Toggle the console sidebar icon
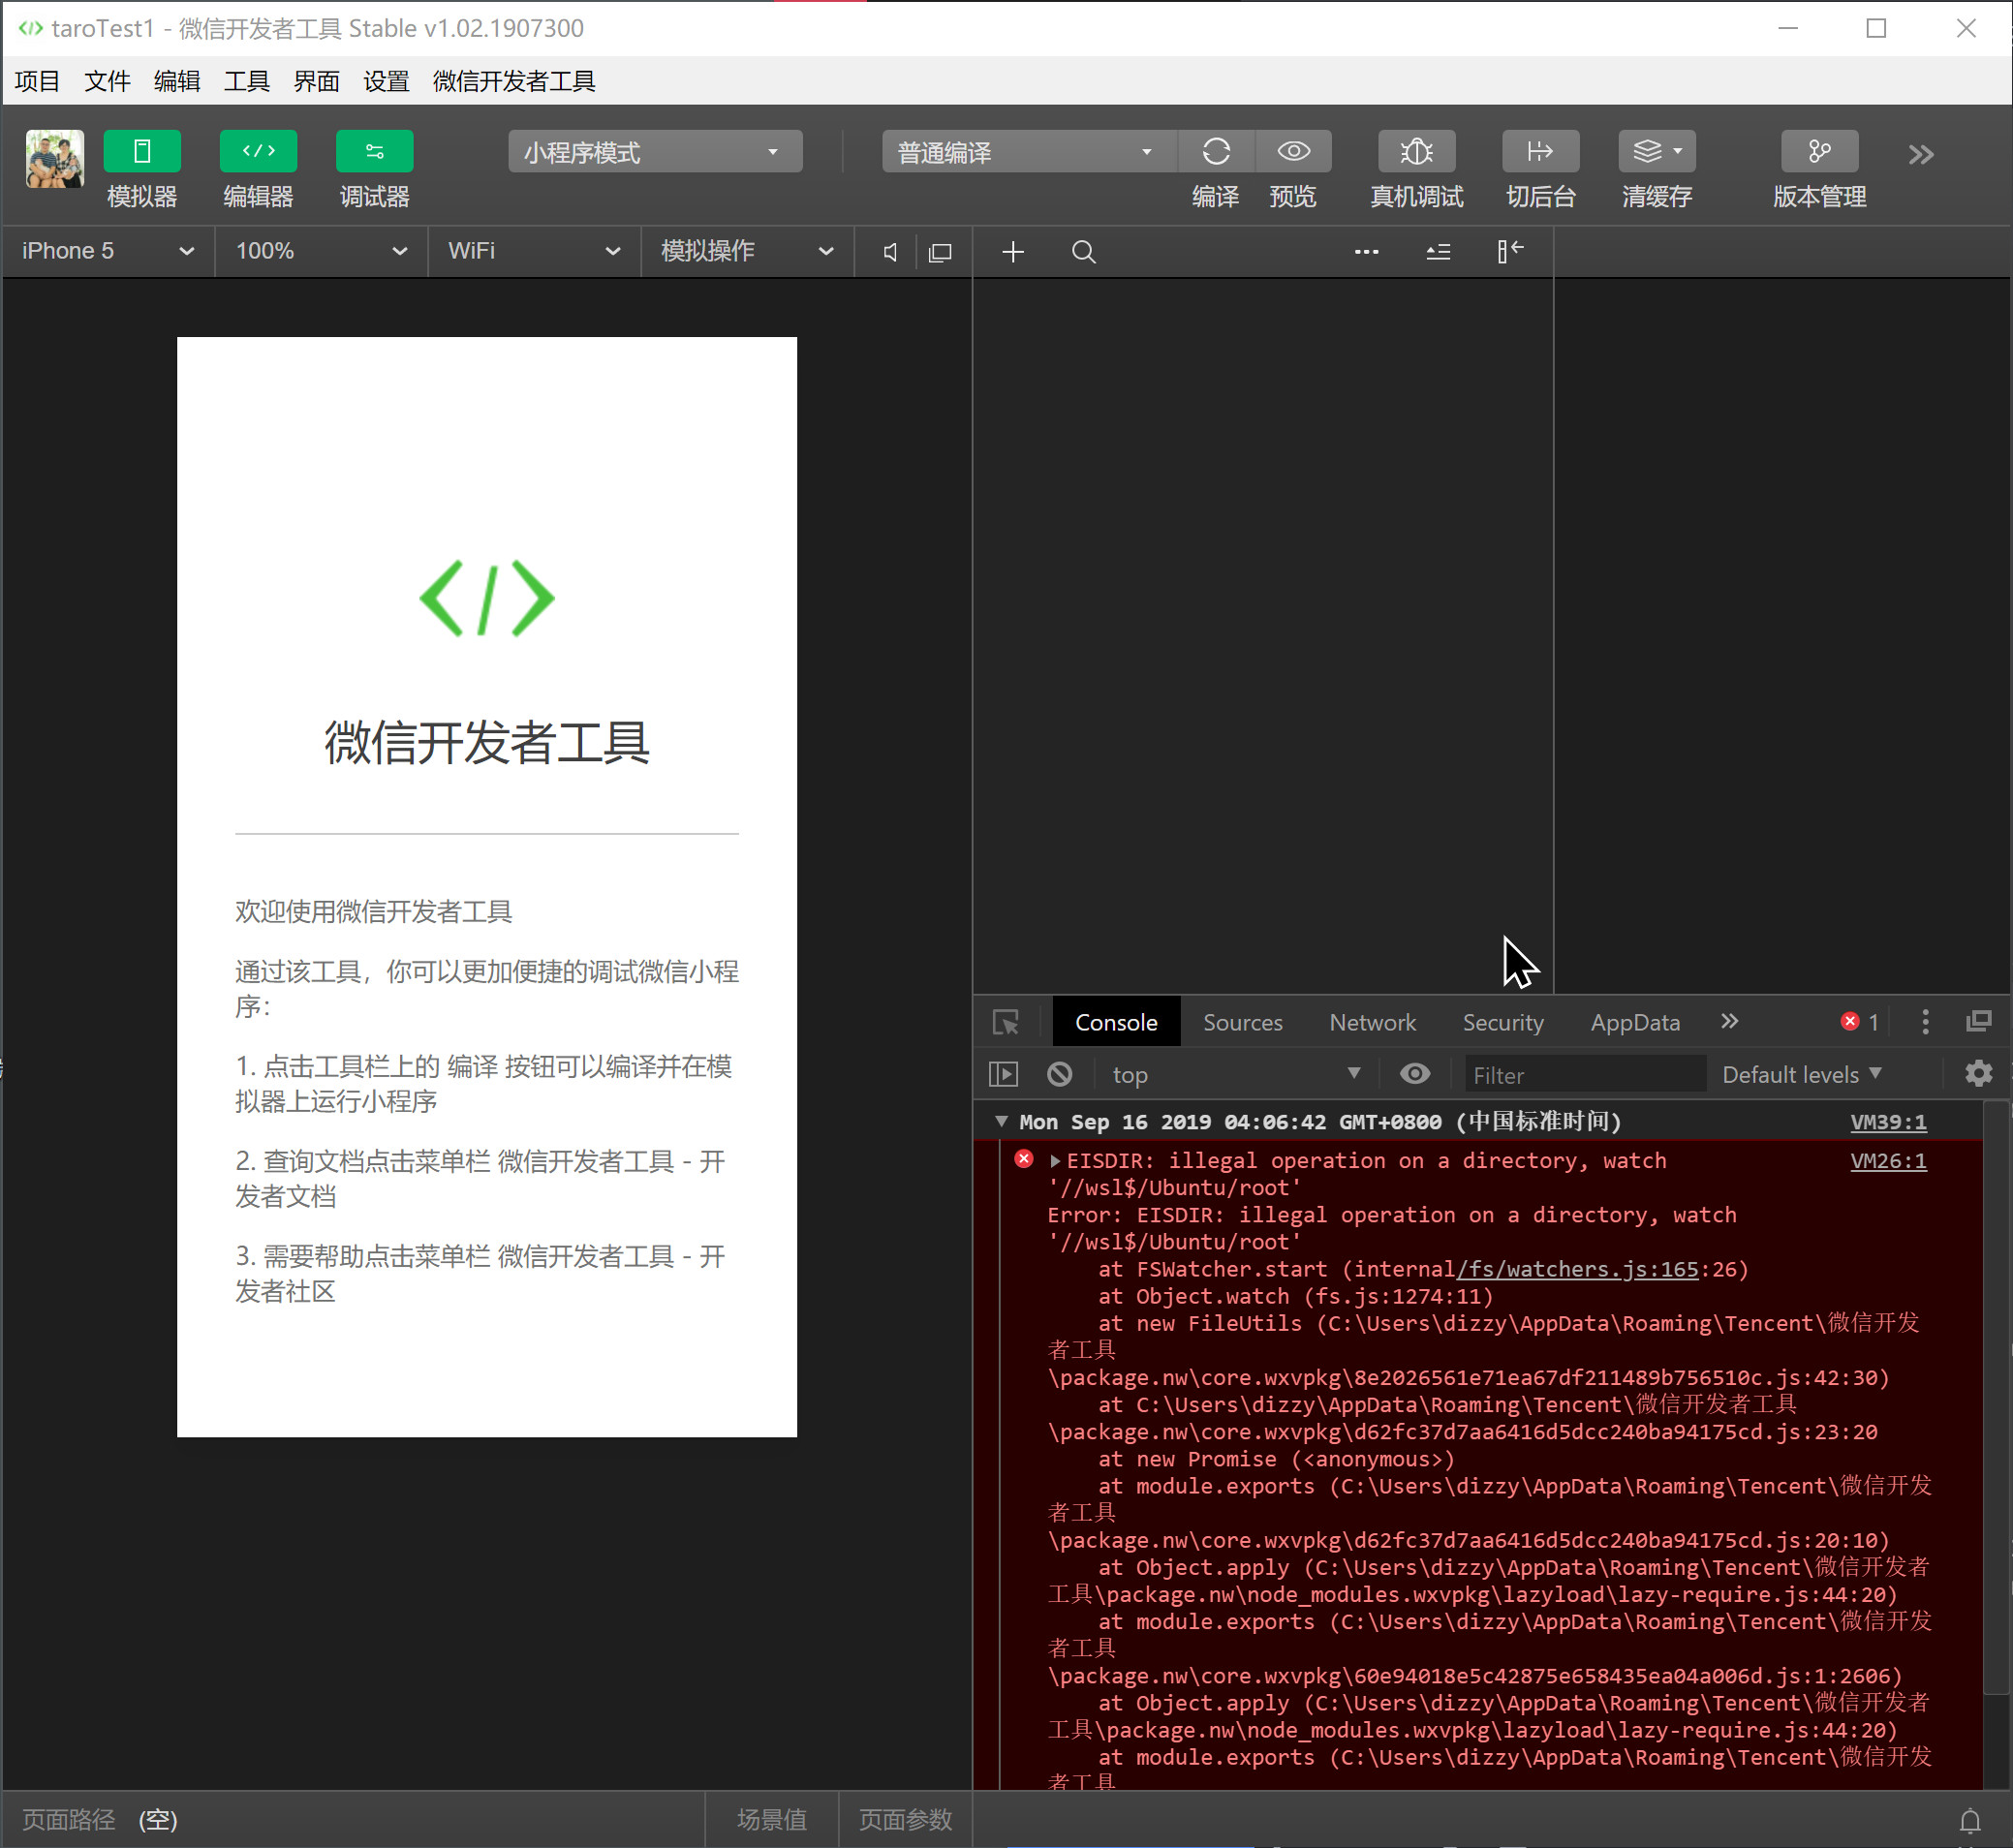The height and width of the screenshot is (1848, 2013). pyautogui.click(x=1003, y=1075)
